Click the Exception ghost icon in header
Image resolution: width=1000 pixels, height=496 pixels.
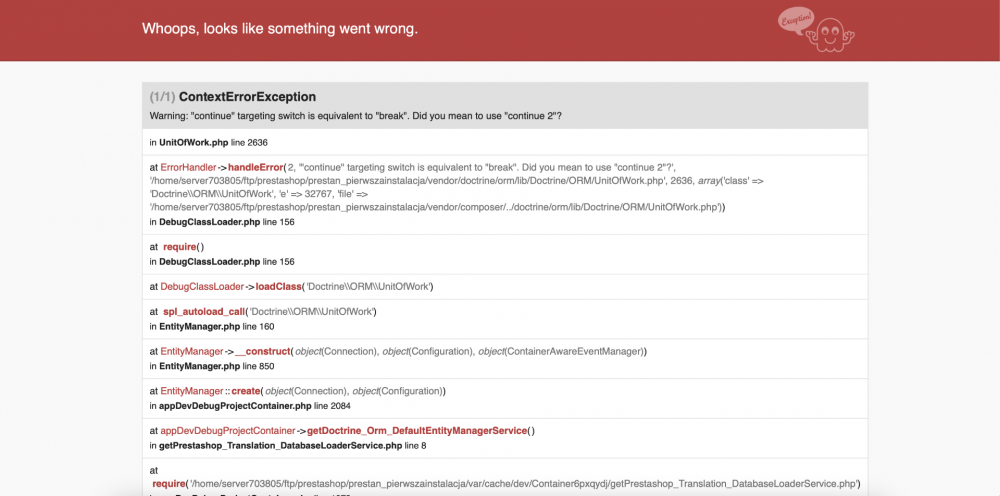(x=816, y=30)
